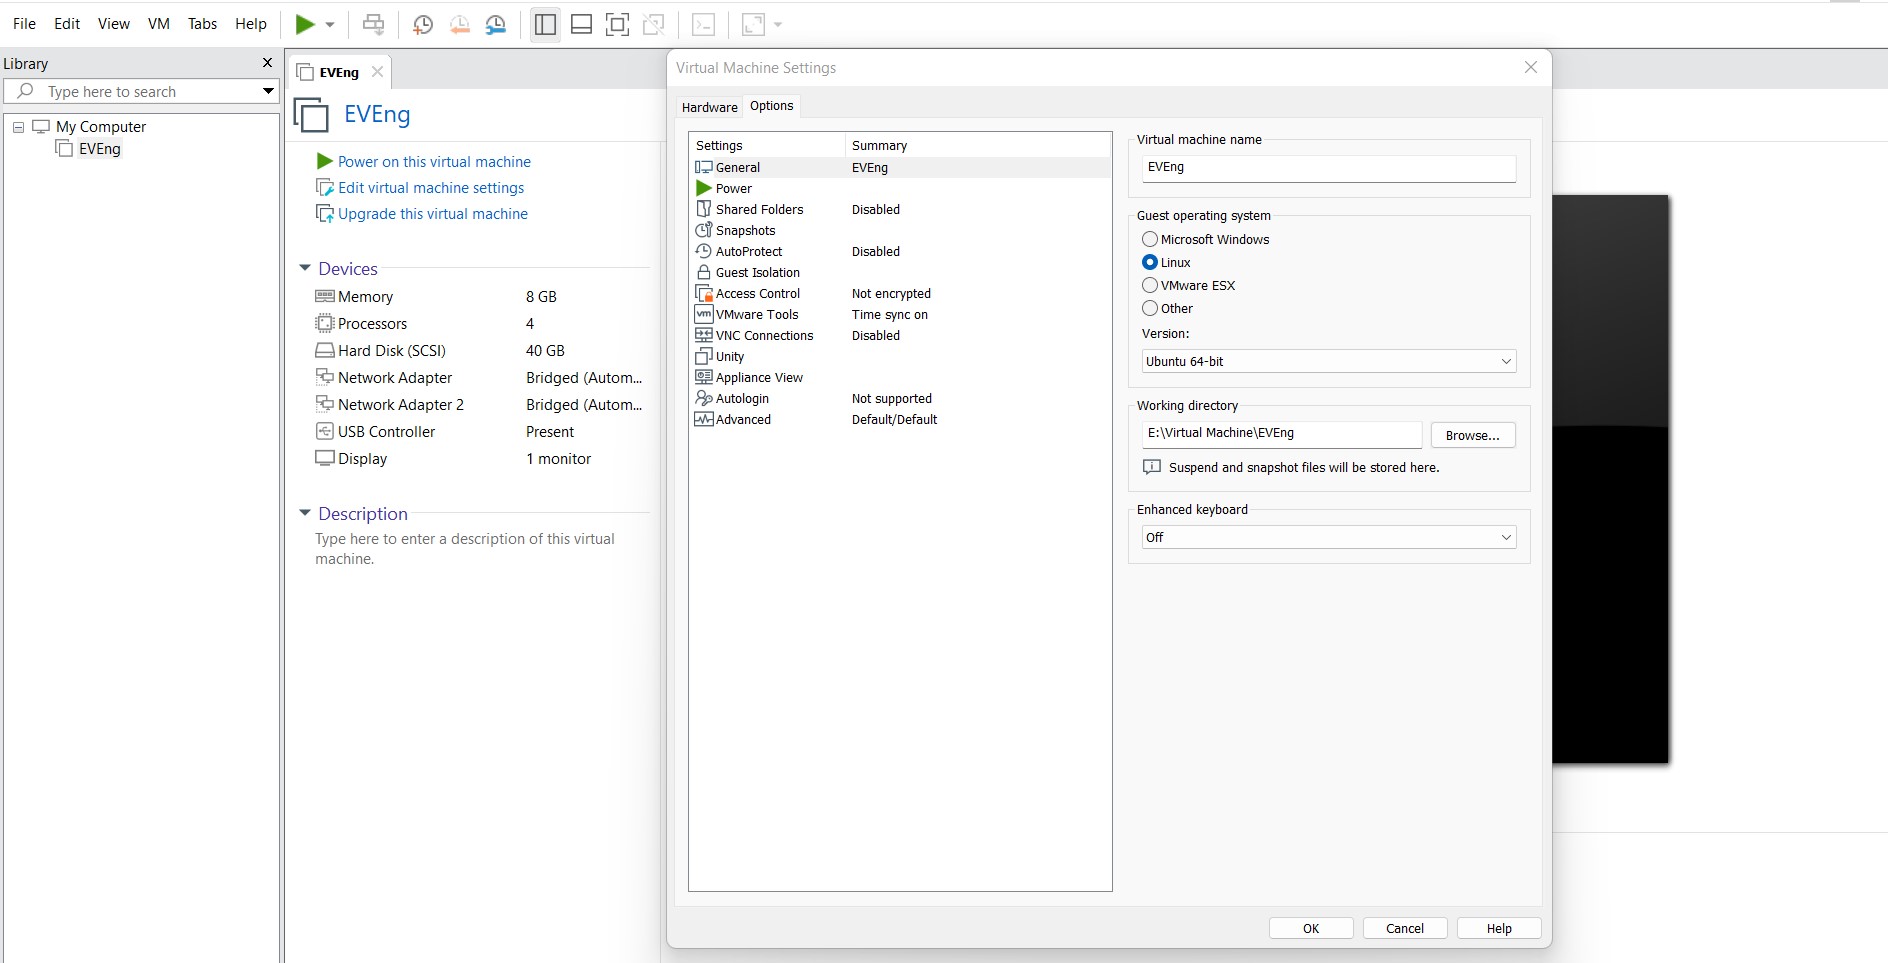This screenshot has width=1888, height=963.
Task: Select the Unity settings icon
Action: point(704,356)
